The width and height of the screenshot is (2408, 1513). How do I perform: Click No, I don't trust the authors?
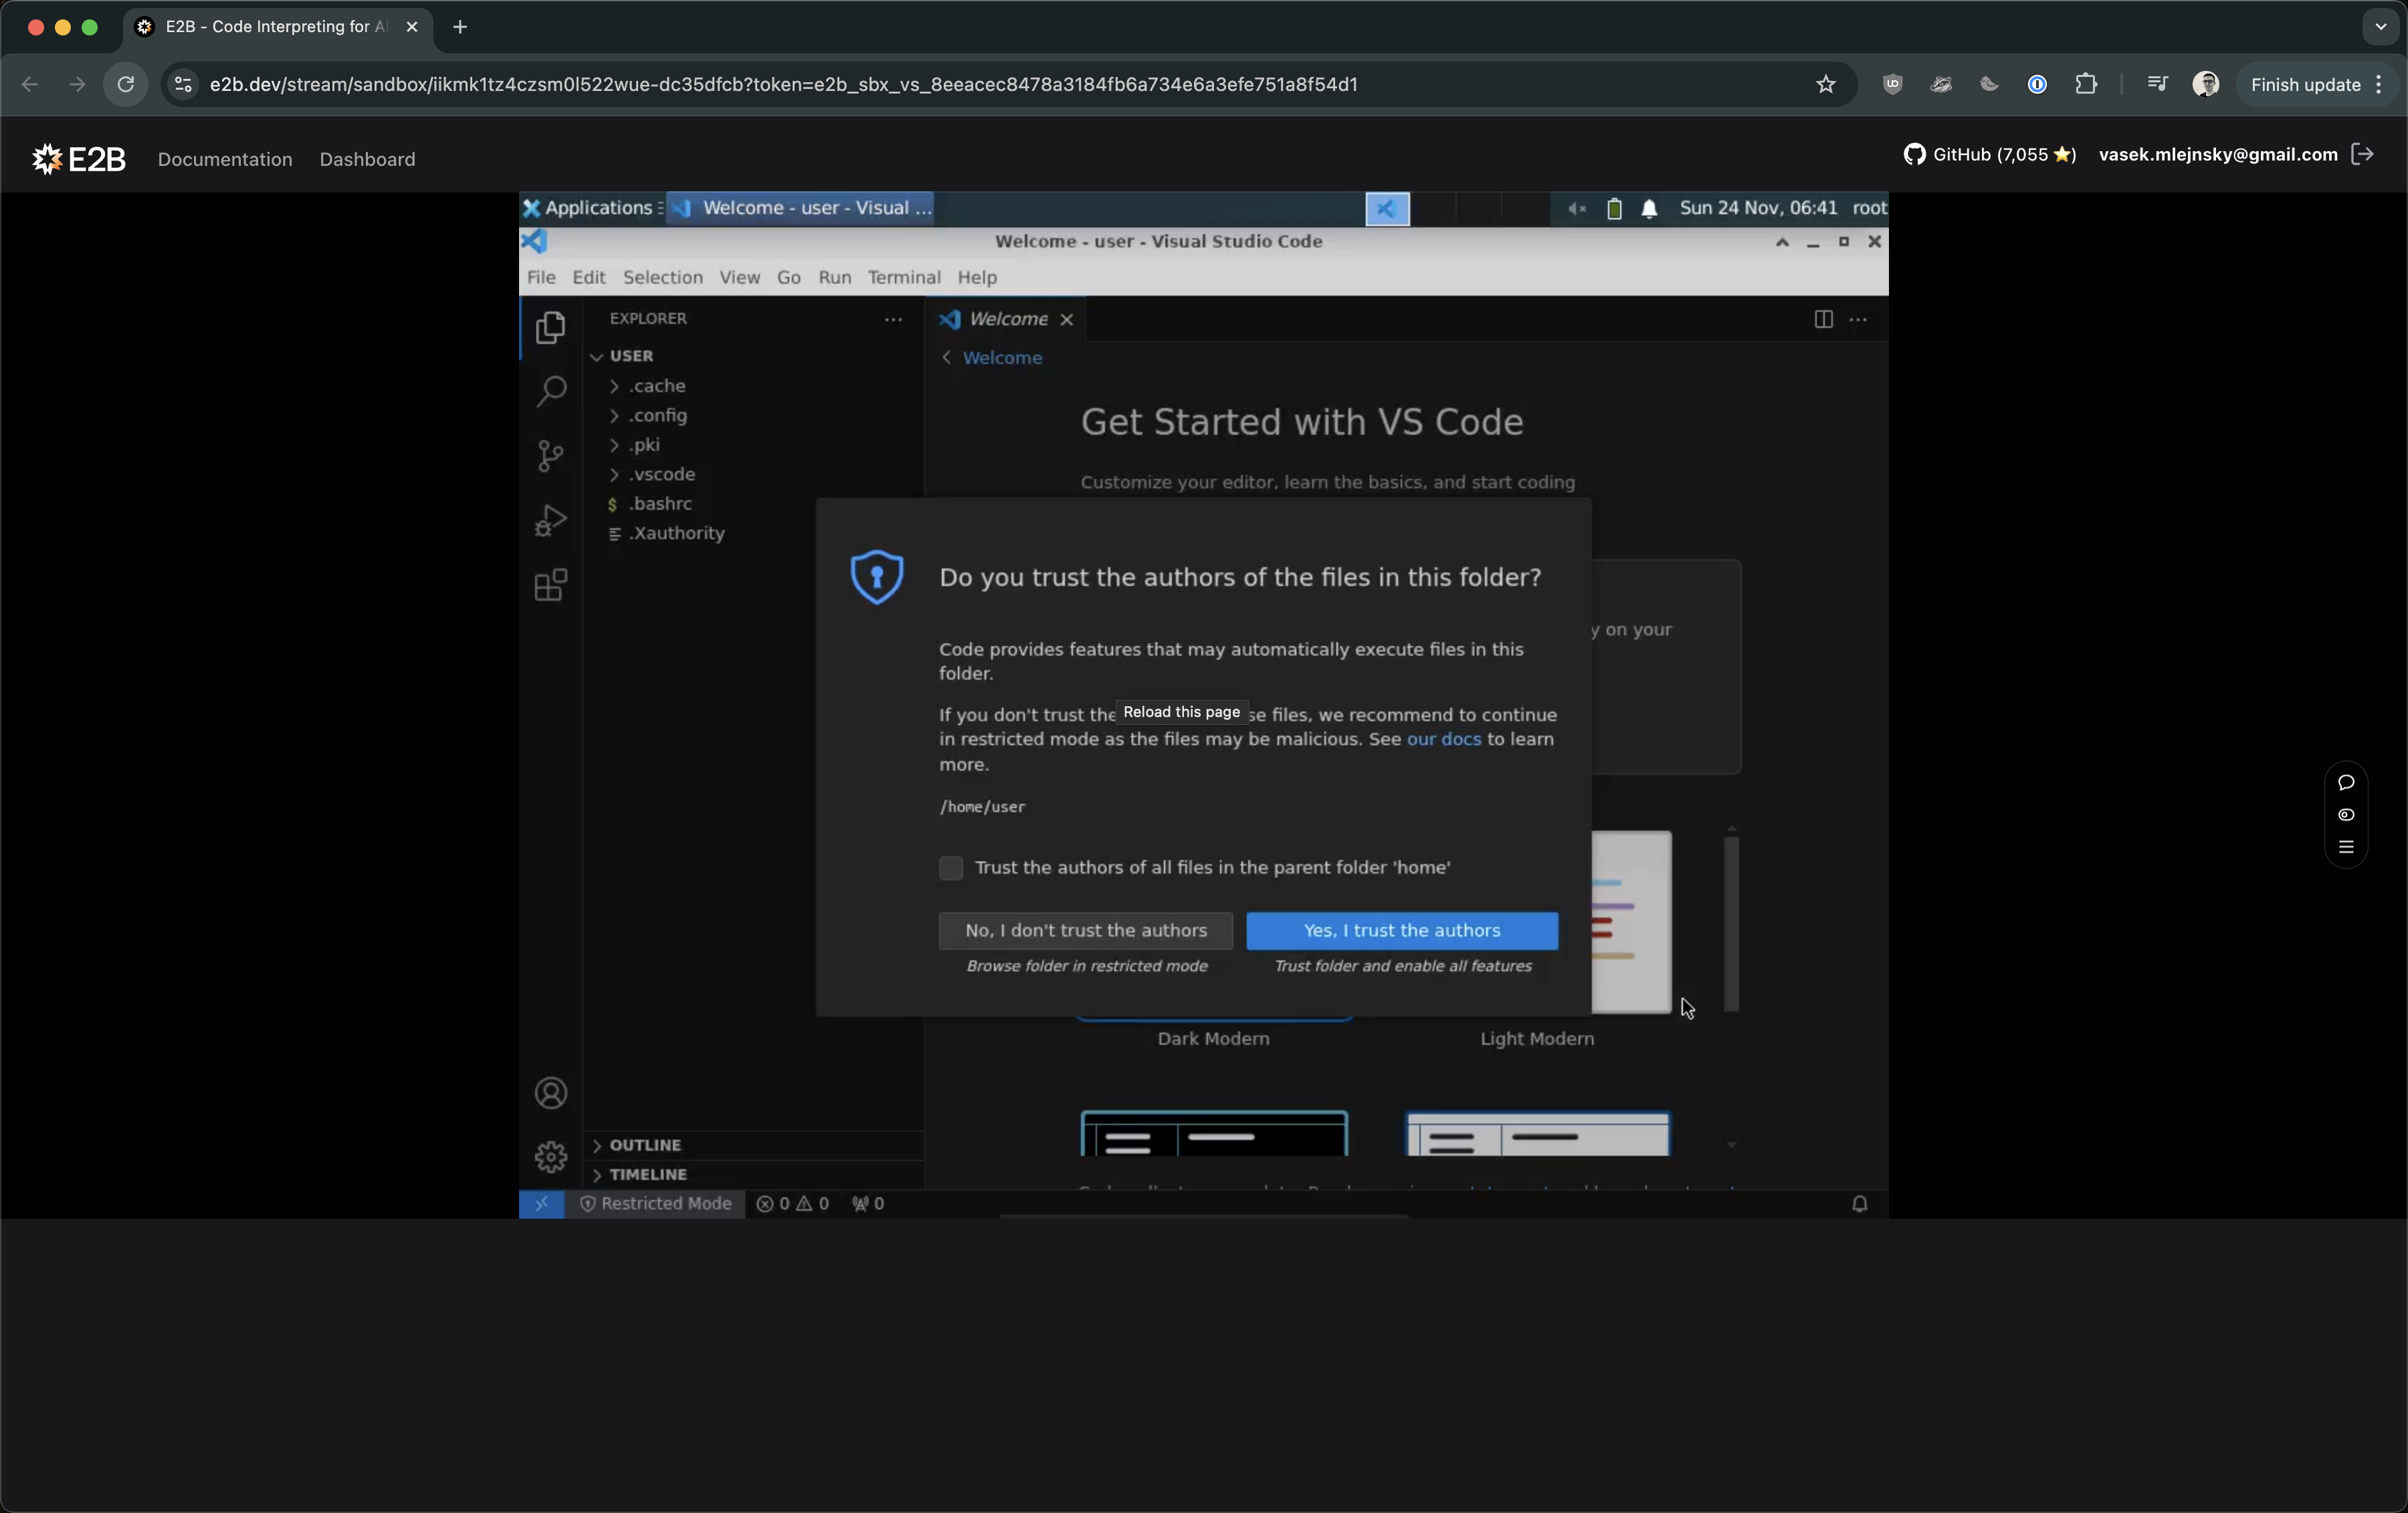coord(1085,930)
